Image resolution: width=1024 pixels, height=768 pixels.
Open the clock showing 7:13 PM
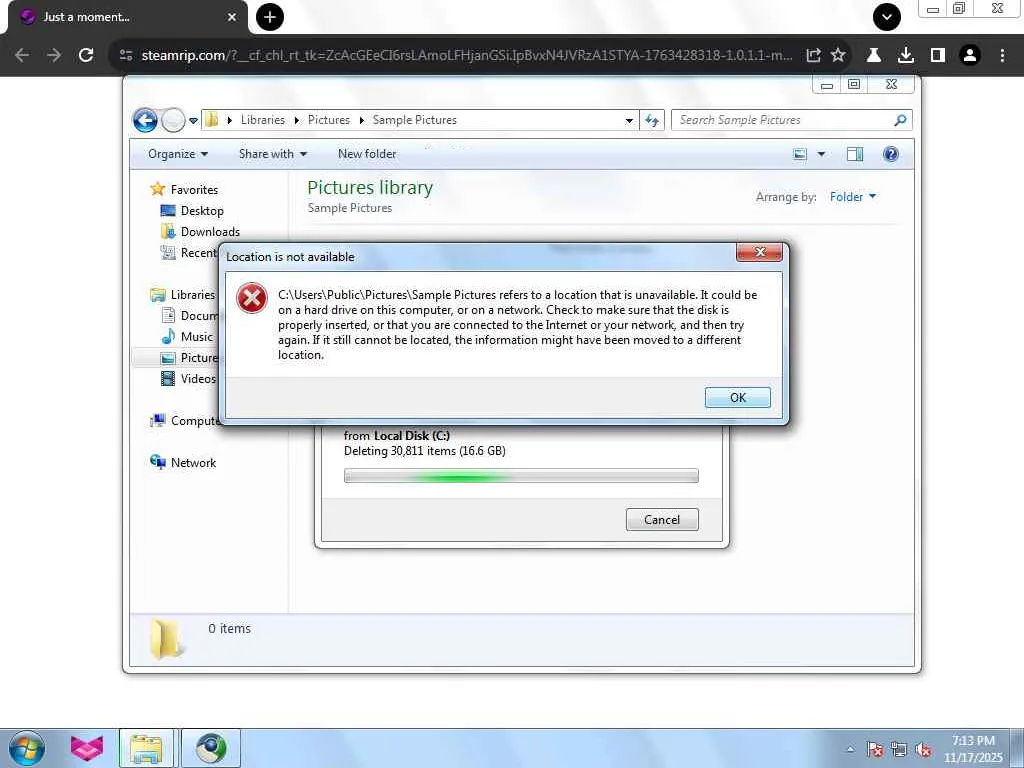973,748
